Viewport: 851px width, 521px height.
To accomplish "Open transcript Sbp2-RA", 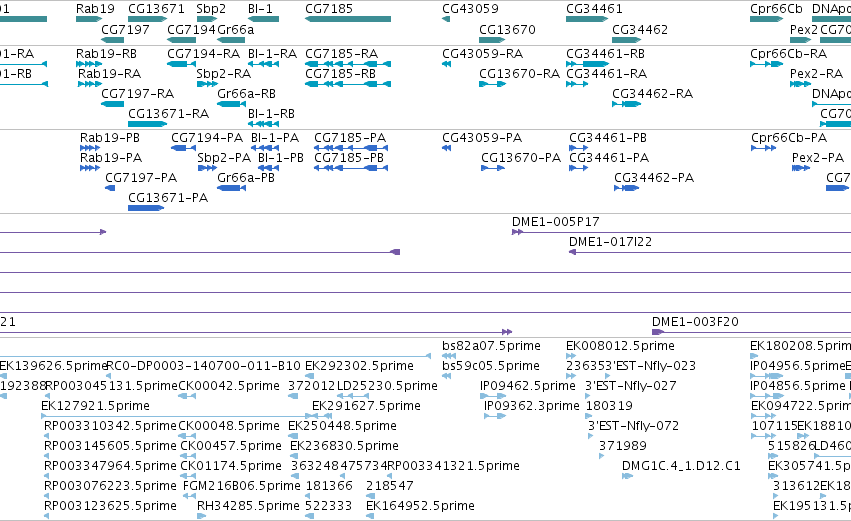I will [207, 84].
